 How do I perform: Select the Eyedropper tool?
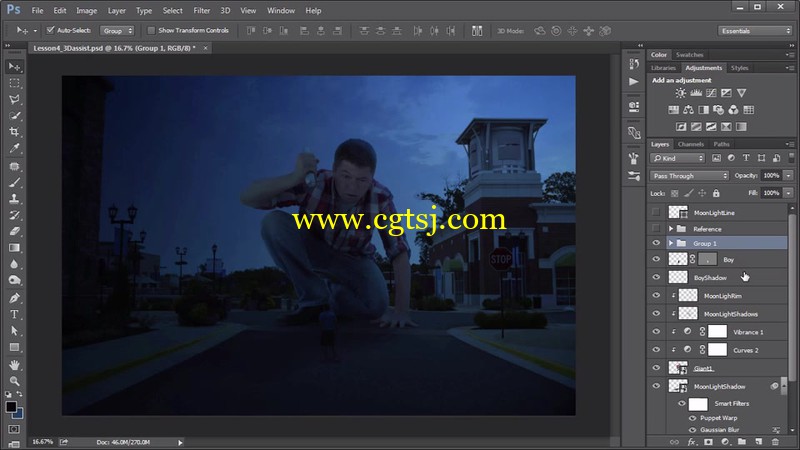(14, 148)
